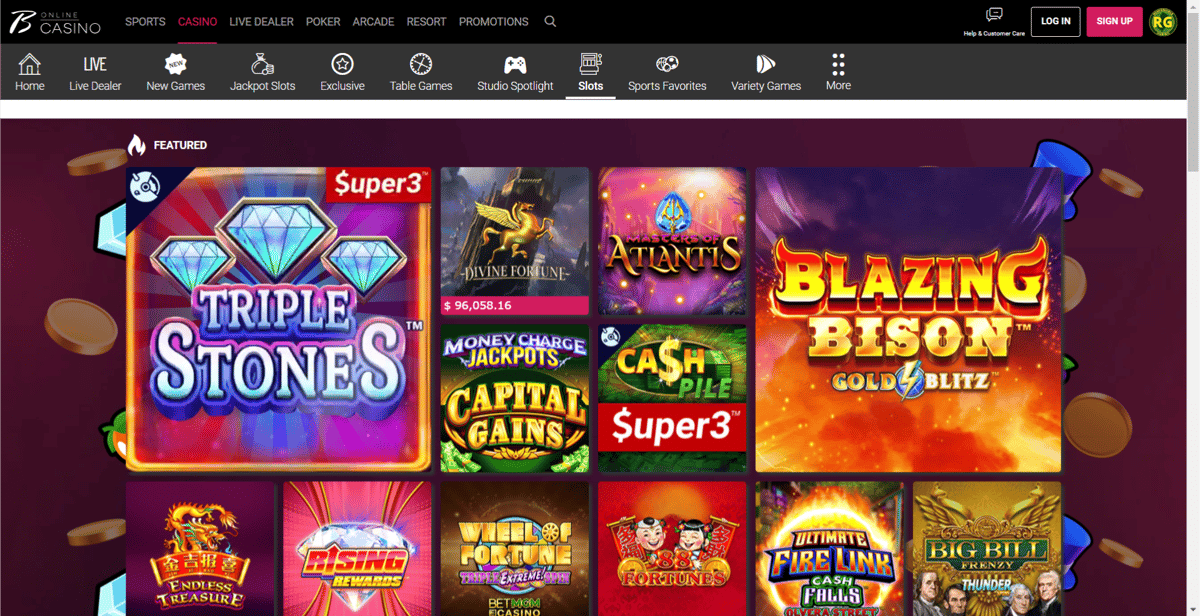Browse the Variety Games category

tap(766, 72)
